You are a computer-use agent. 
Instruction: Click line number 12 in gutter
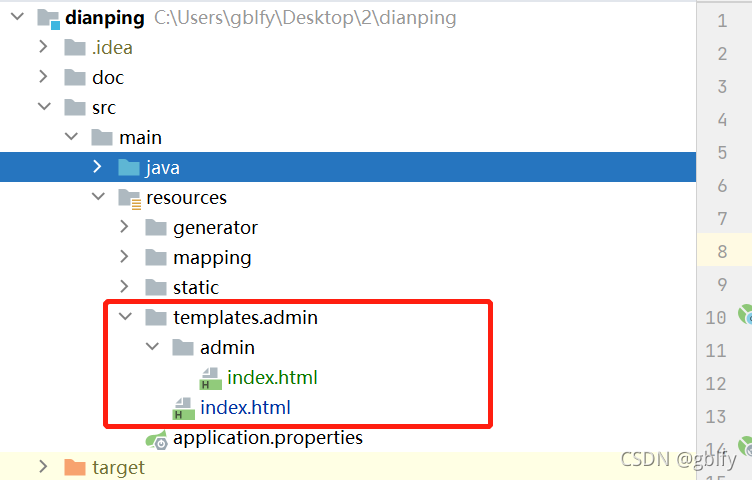(x=716, y=384)
